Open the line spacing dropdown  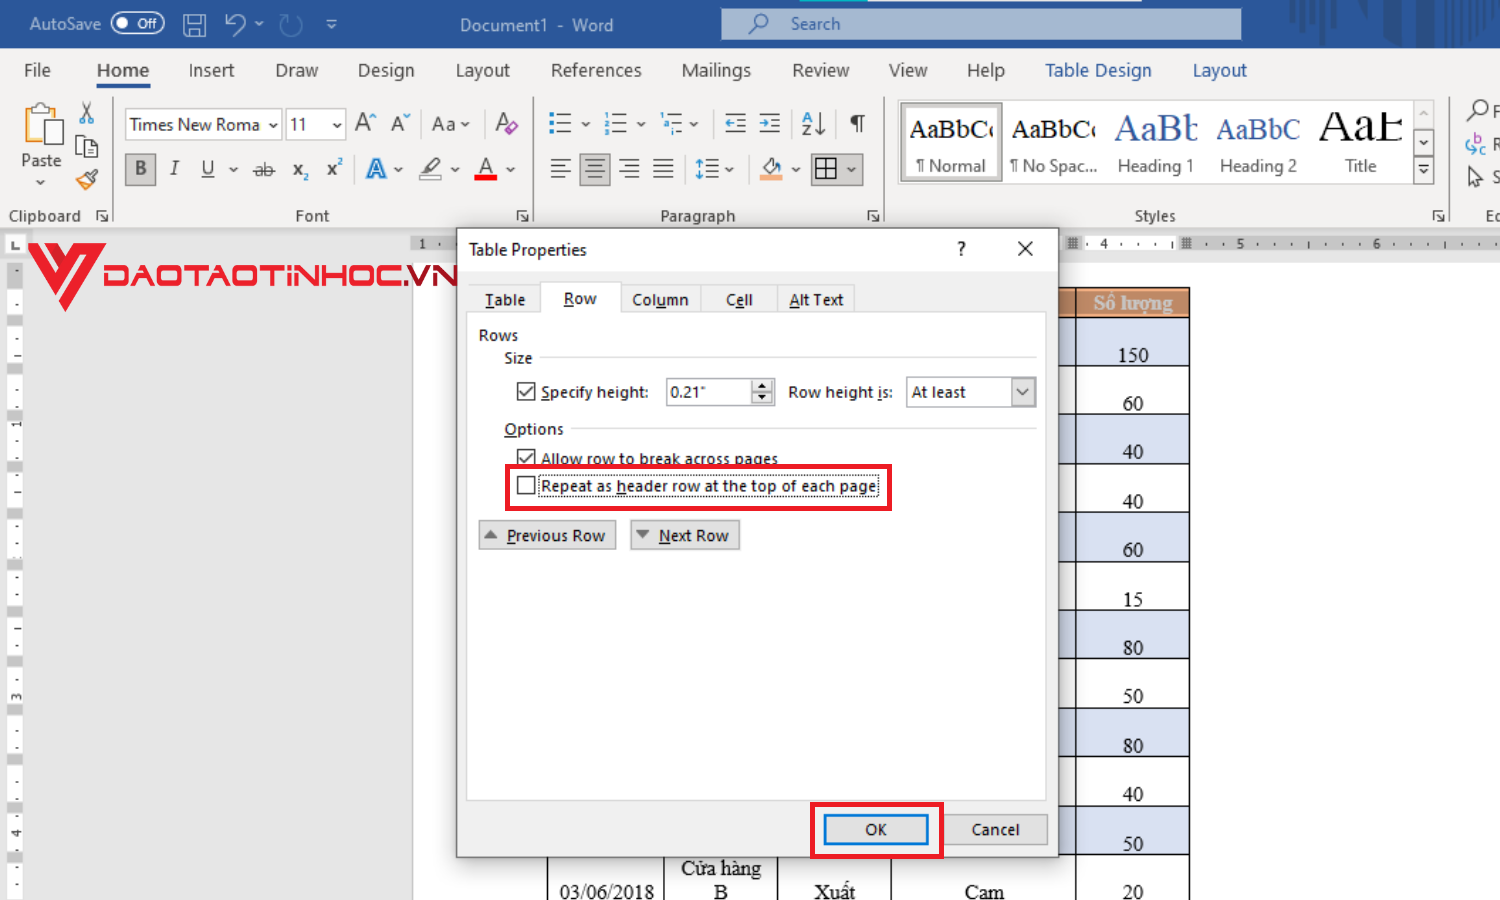coord(715,169)
